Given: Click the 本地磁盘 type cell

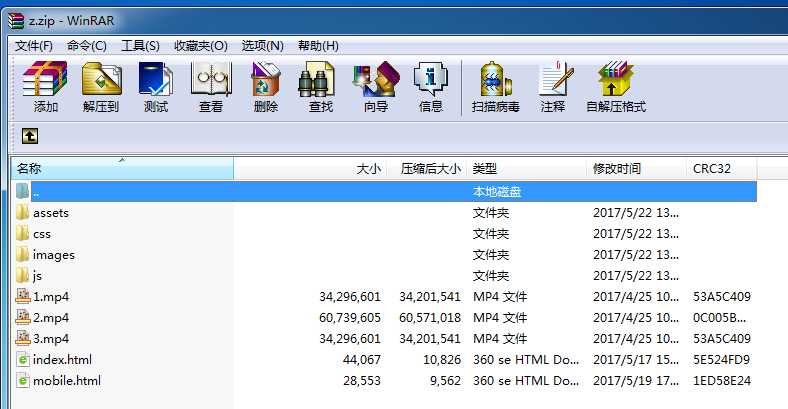Looking at the screenshot, I should (x=497, y=192).
